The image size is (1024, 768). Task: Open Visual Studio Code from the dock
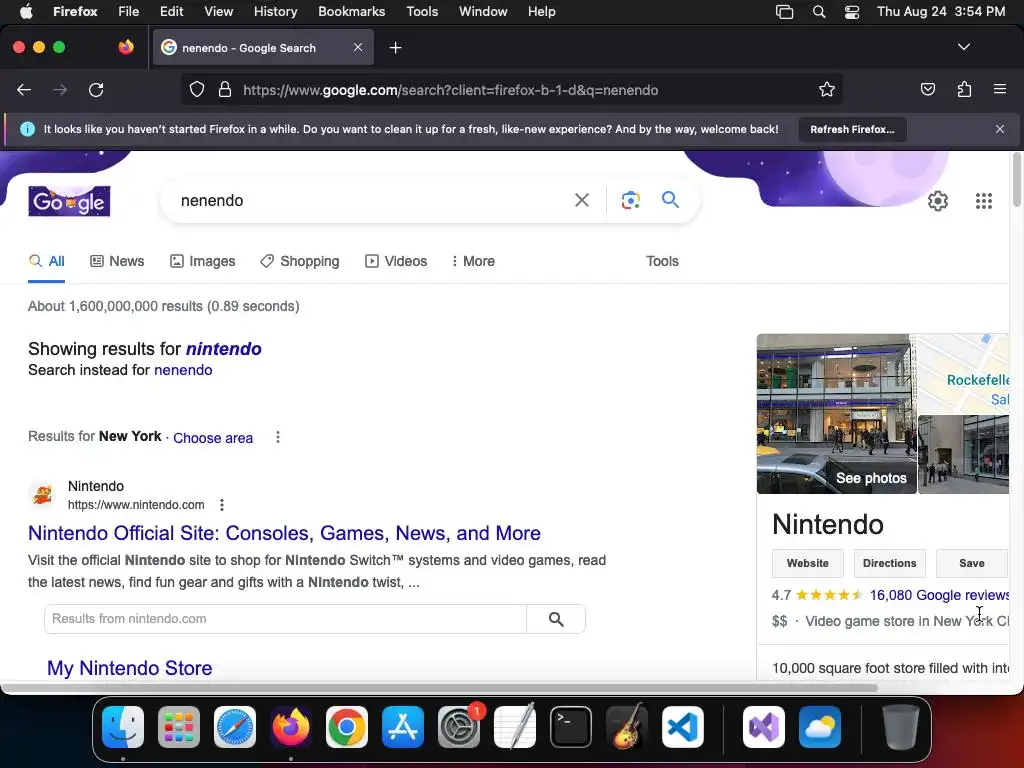683,727
